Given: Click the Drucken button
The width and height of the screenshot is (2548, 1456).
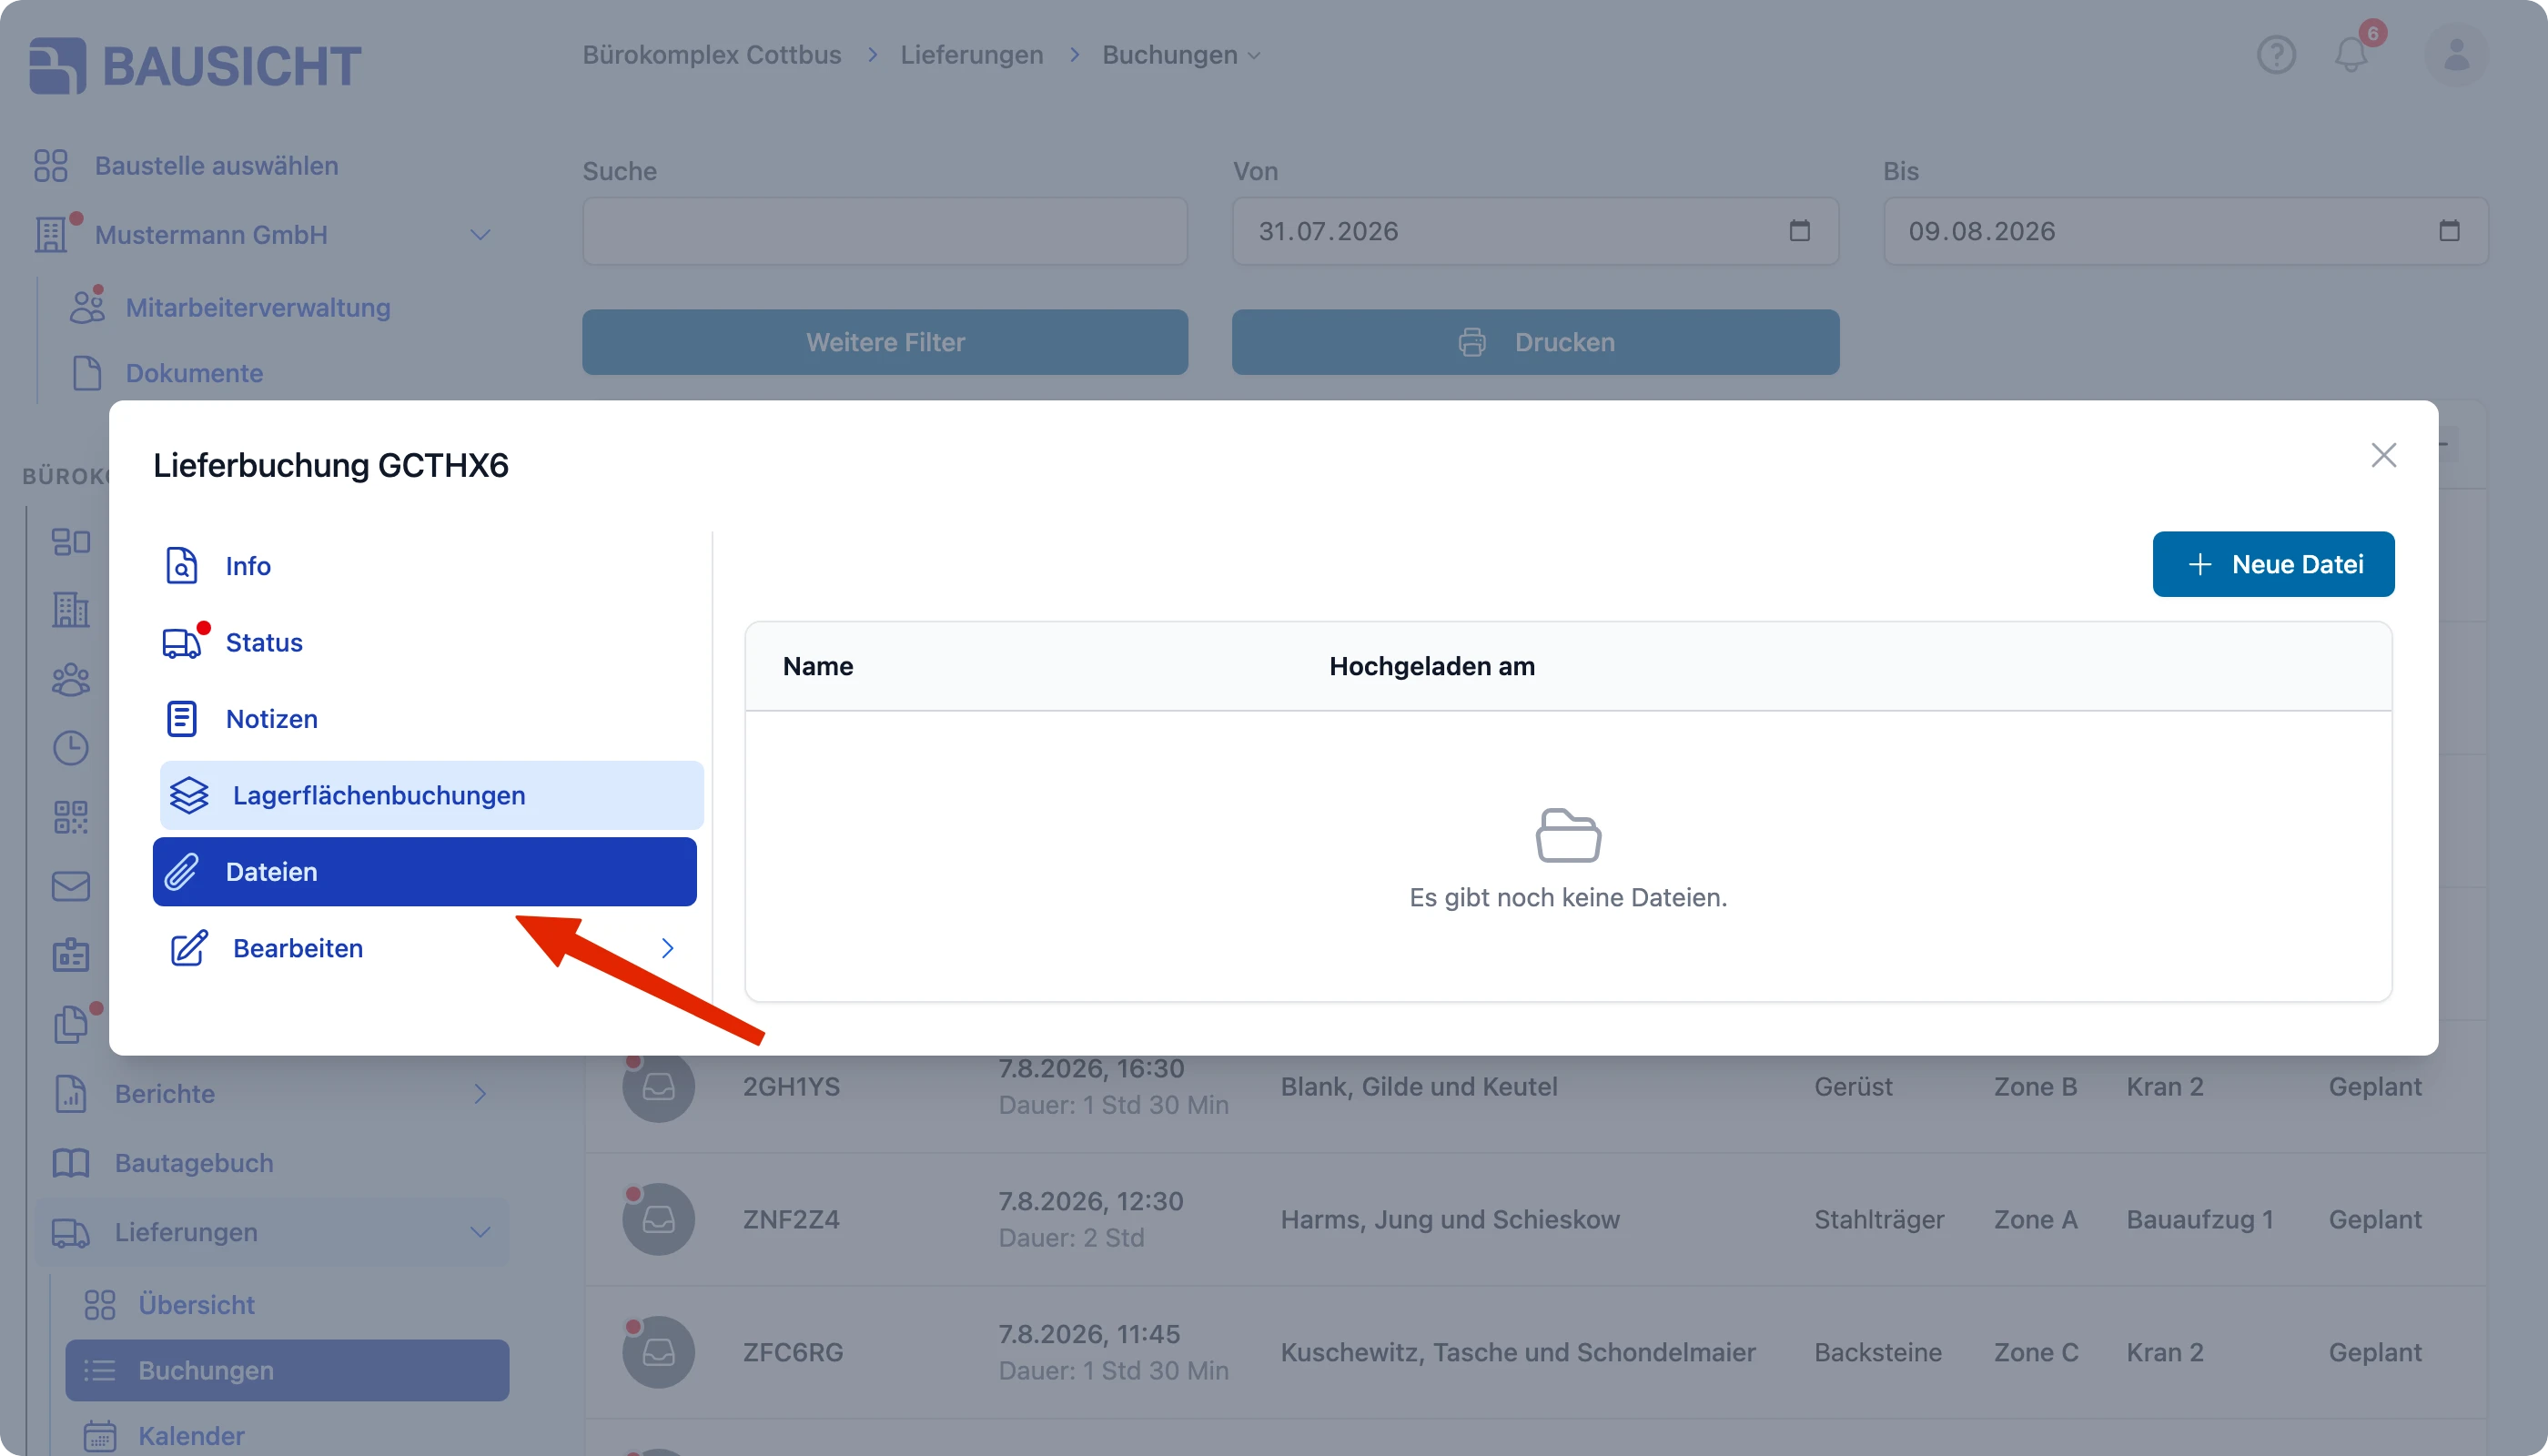Looking at the screenshot, I should point(1535,342).
